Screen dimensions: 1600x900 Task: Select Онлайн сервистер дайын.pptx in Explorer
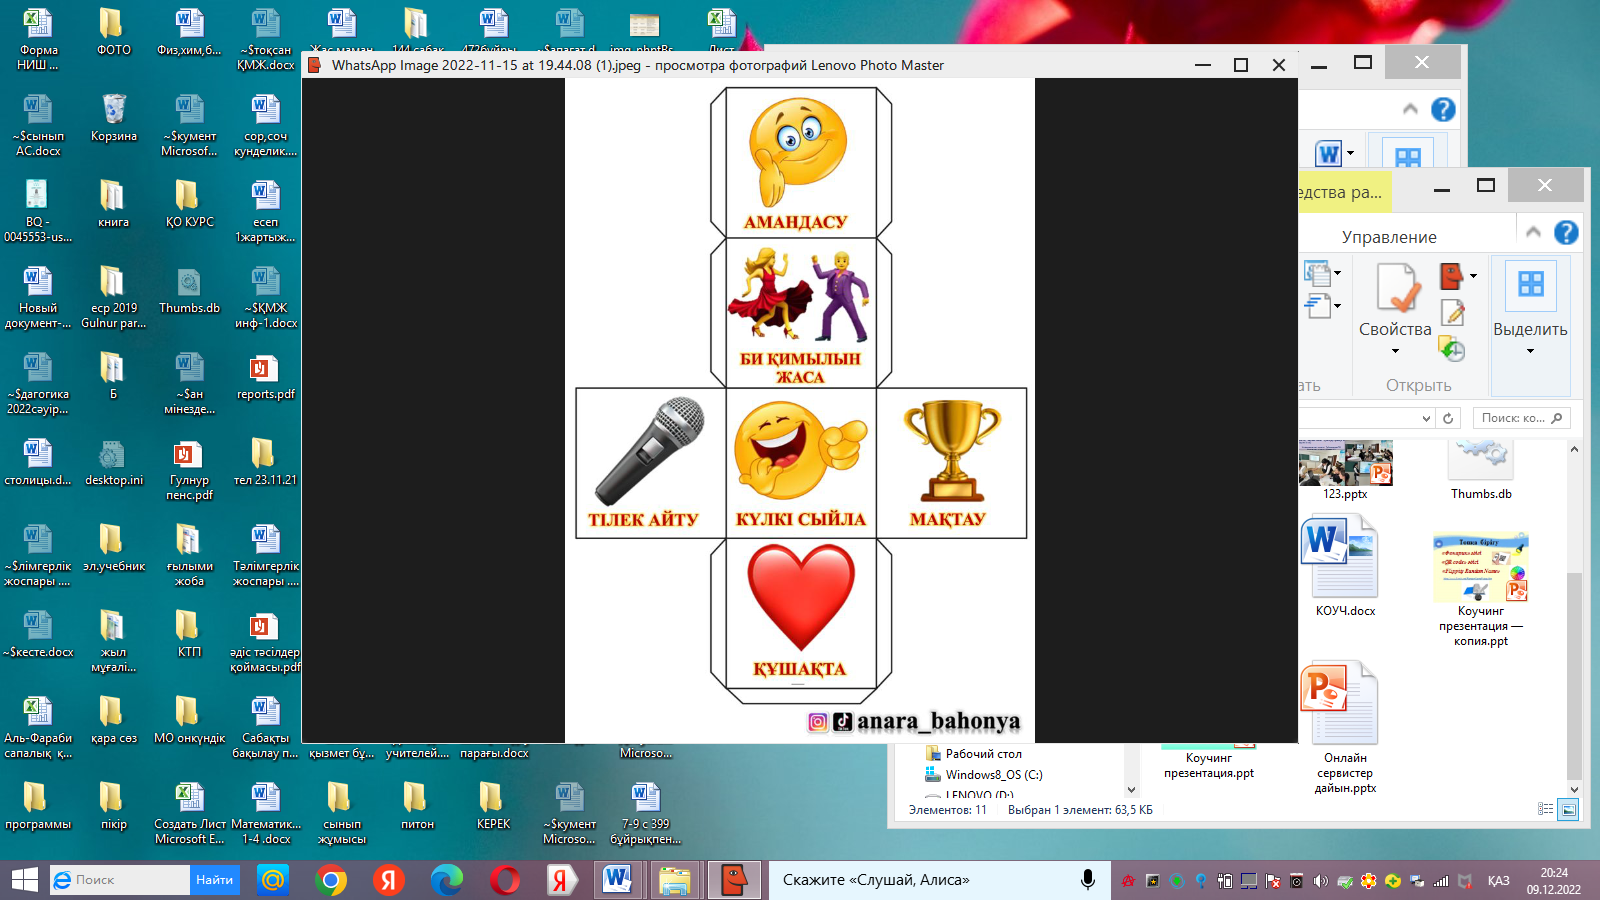click(x=1345, y=729)
